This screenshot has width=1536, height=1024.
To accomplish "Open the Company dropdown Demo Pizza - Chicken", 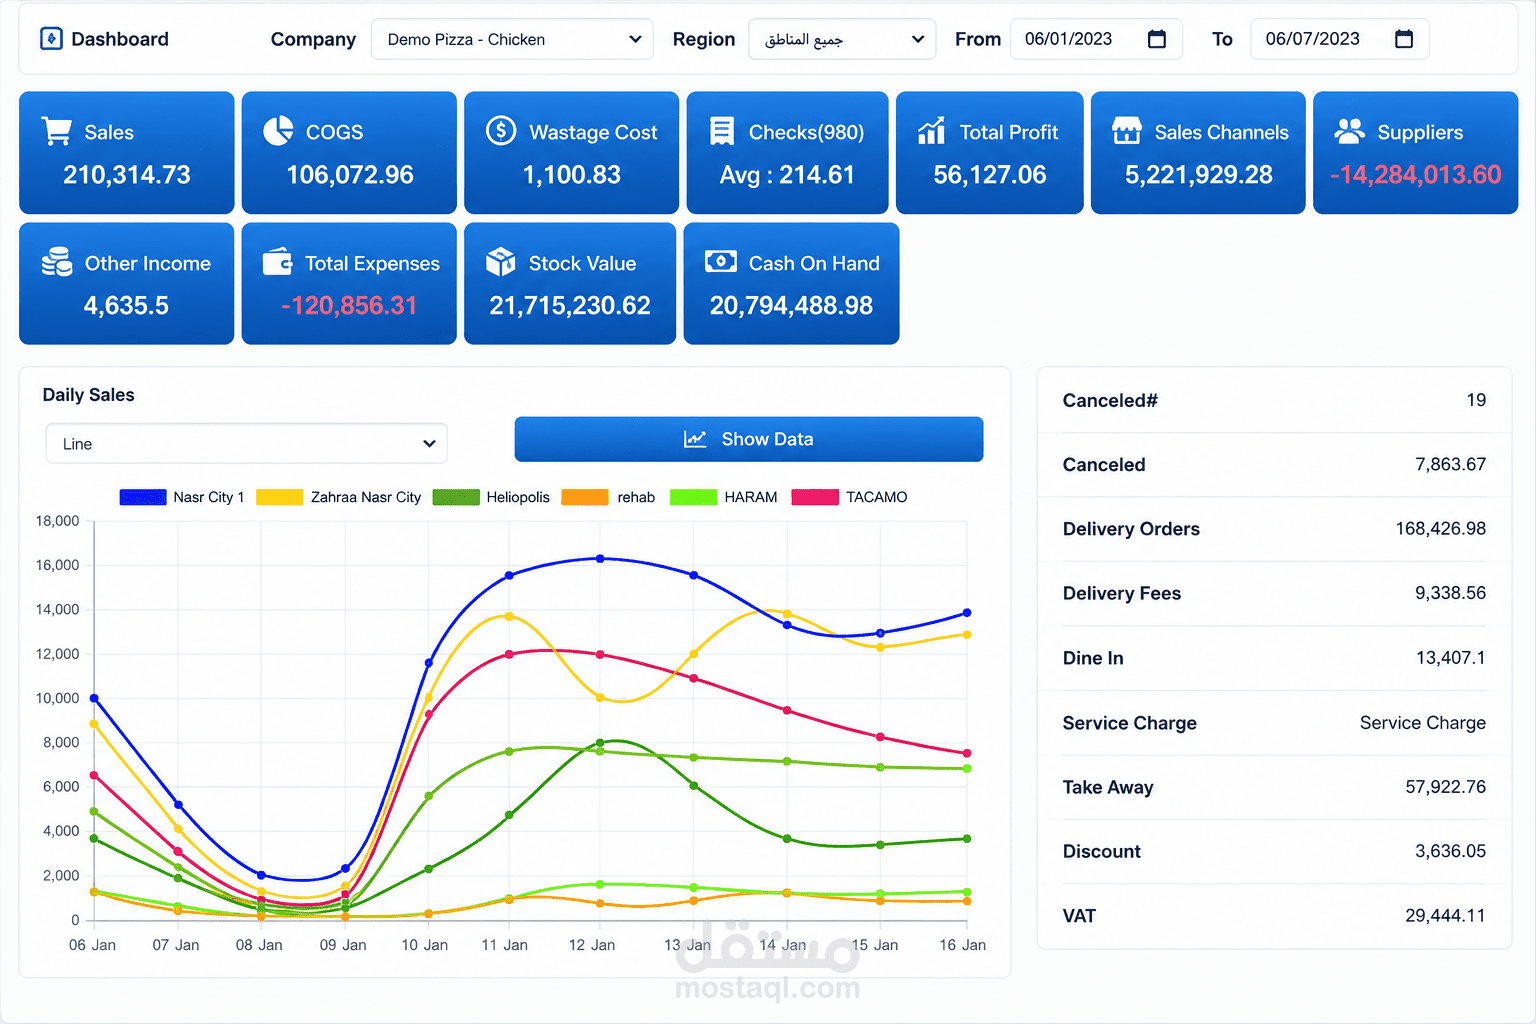I will point(512,39).
